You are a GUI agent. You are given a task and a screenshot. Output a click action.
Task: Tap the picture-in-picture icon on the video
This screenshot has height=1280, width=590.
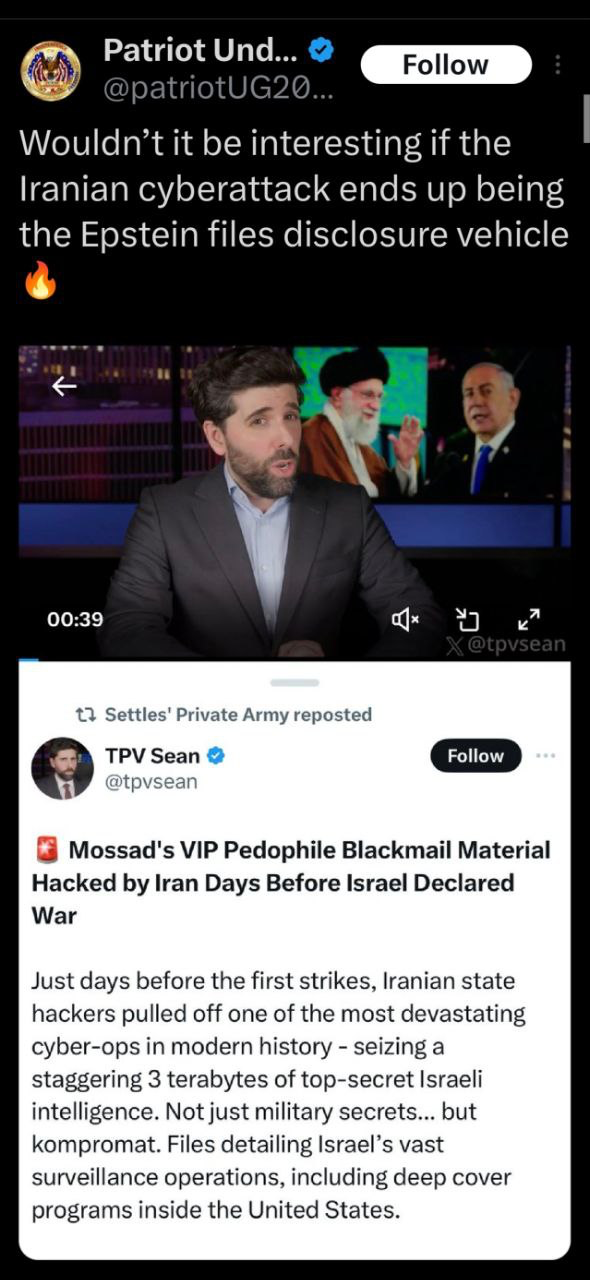(x=468, y=621)
